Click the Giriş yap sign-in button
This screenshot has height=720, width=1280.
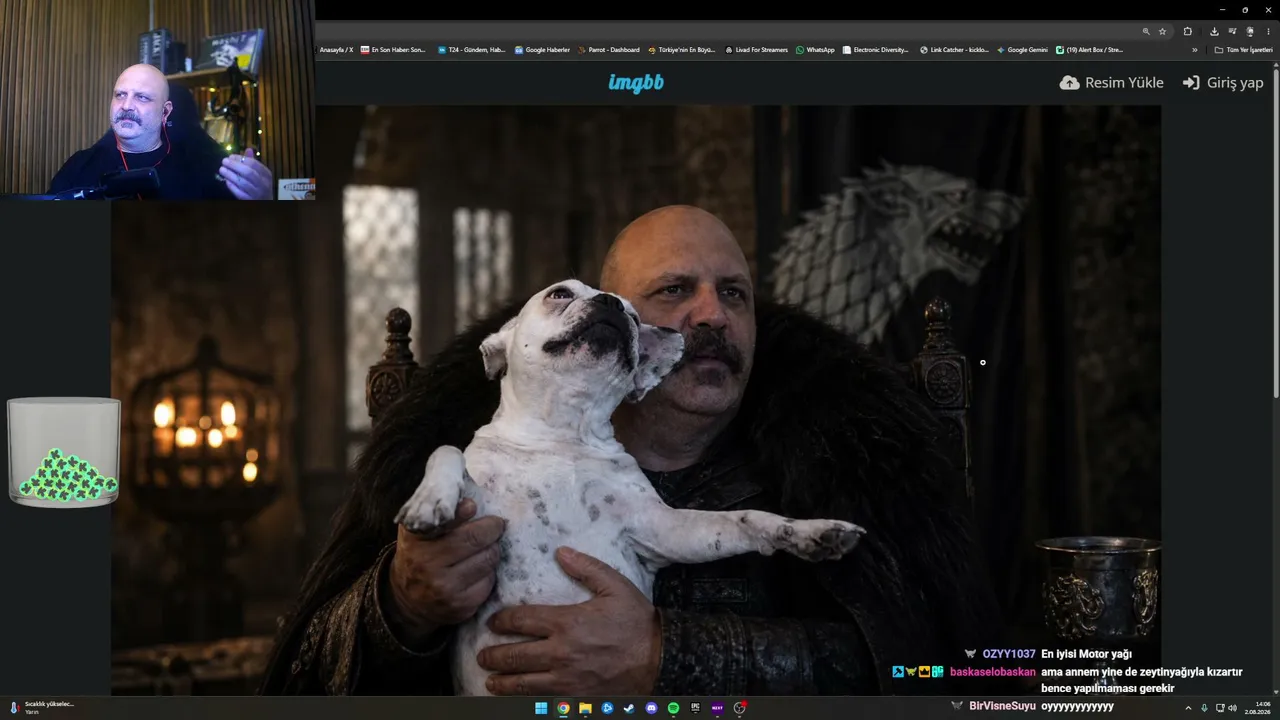pyautogui.click(x=1223, y=83)
